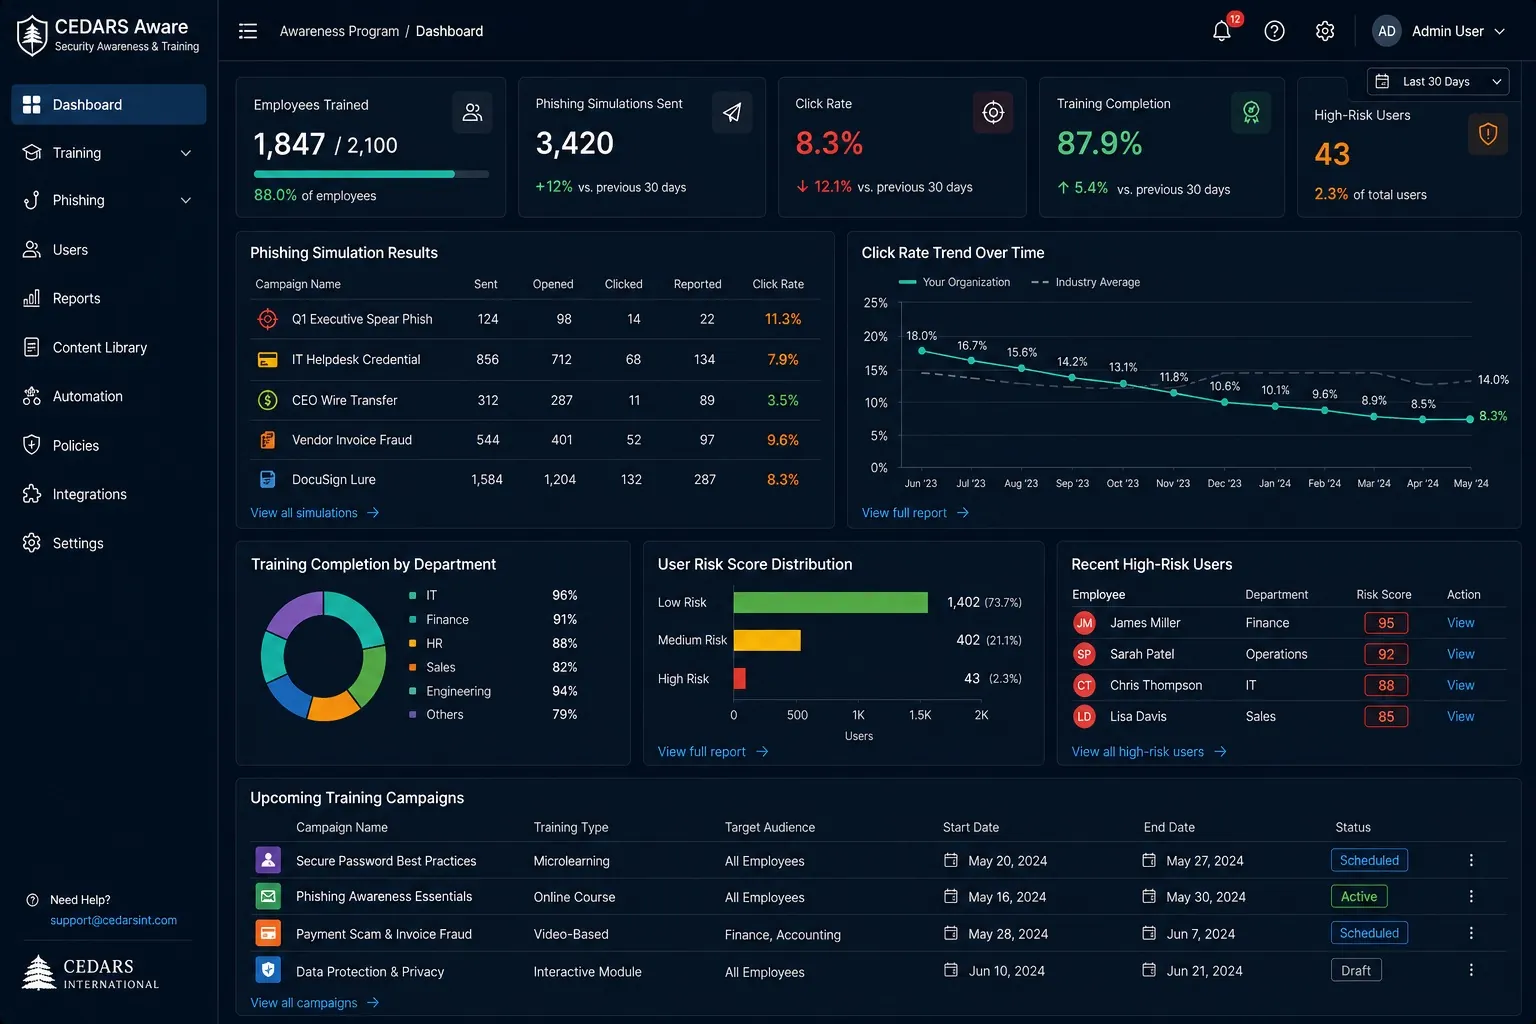
Task: Click the Training Completion award icon
Action: click(1251, 112)
